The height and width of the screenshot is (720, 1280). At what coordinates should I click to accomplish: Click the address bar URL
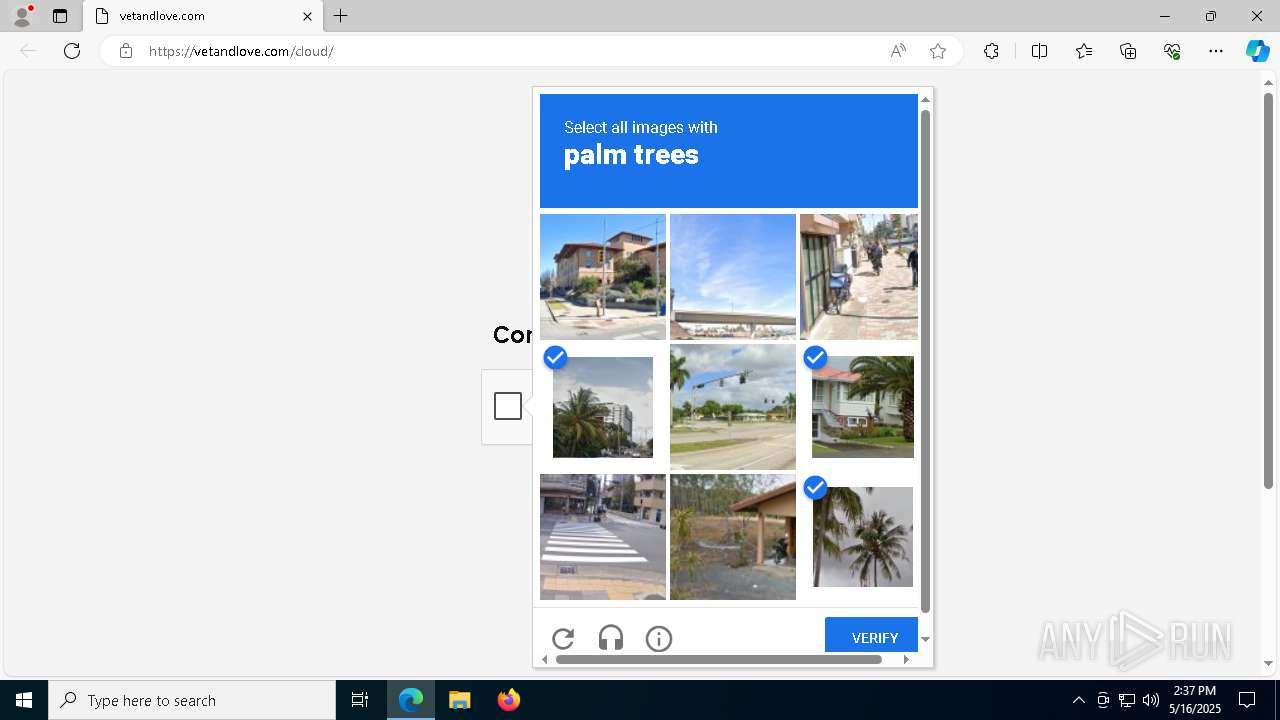[241, 51]
